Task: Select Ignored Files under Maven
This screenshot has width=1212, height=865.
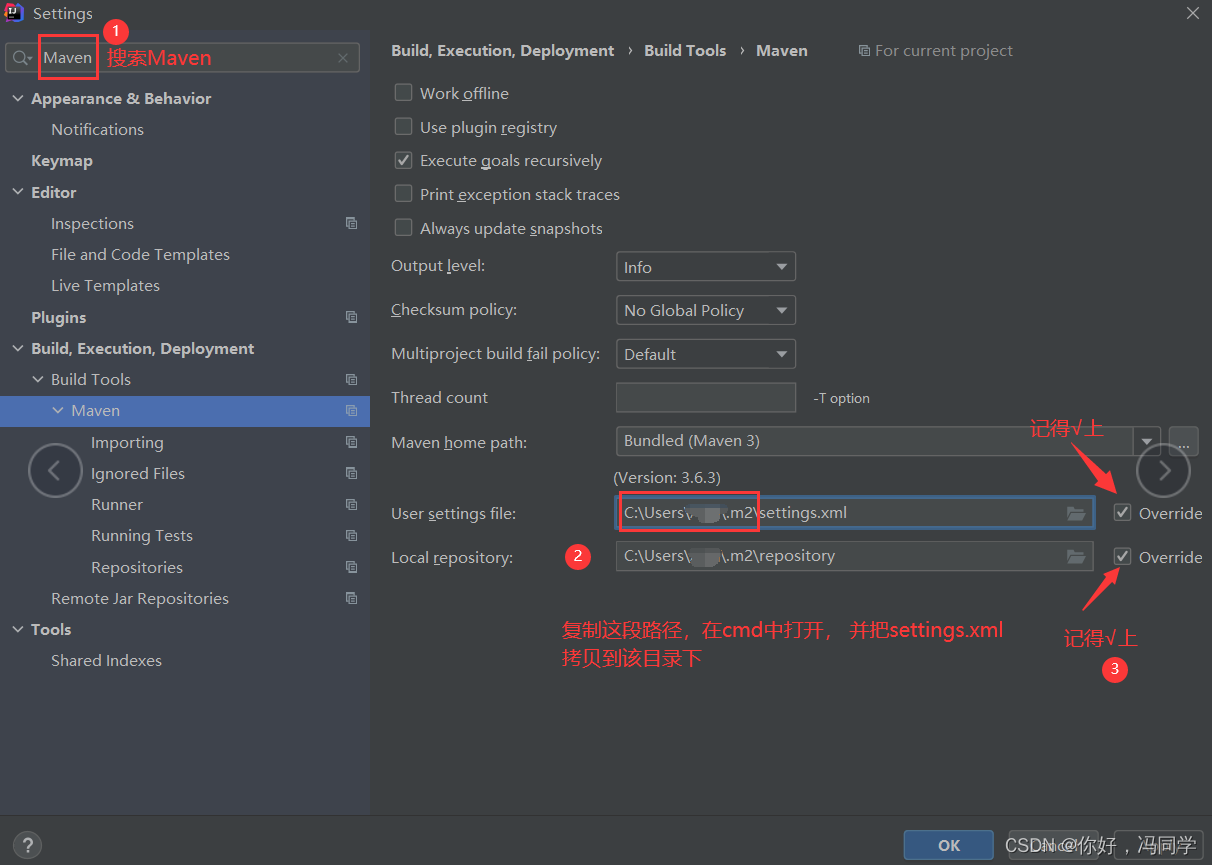Action: (x=138, y=473)
